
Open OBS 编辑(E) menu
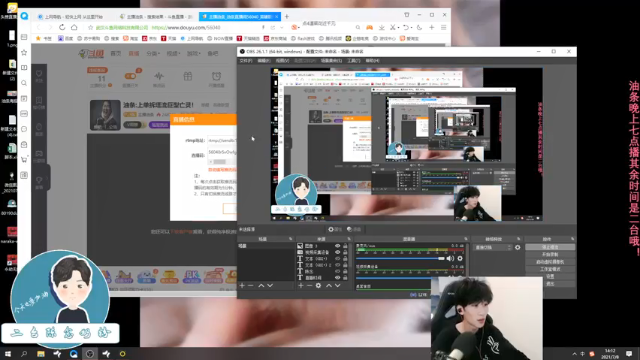pos(264,61)
